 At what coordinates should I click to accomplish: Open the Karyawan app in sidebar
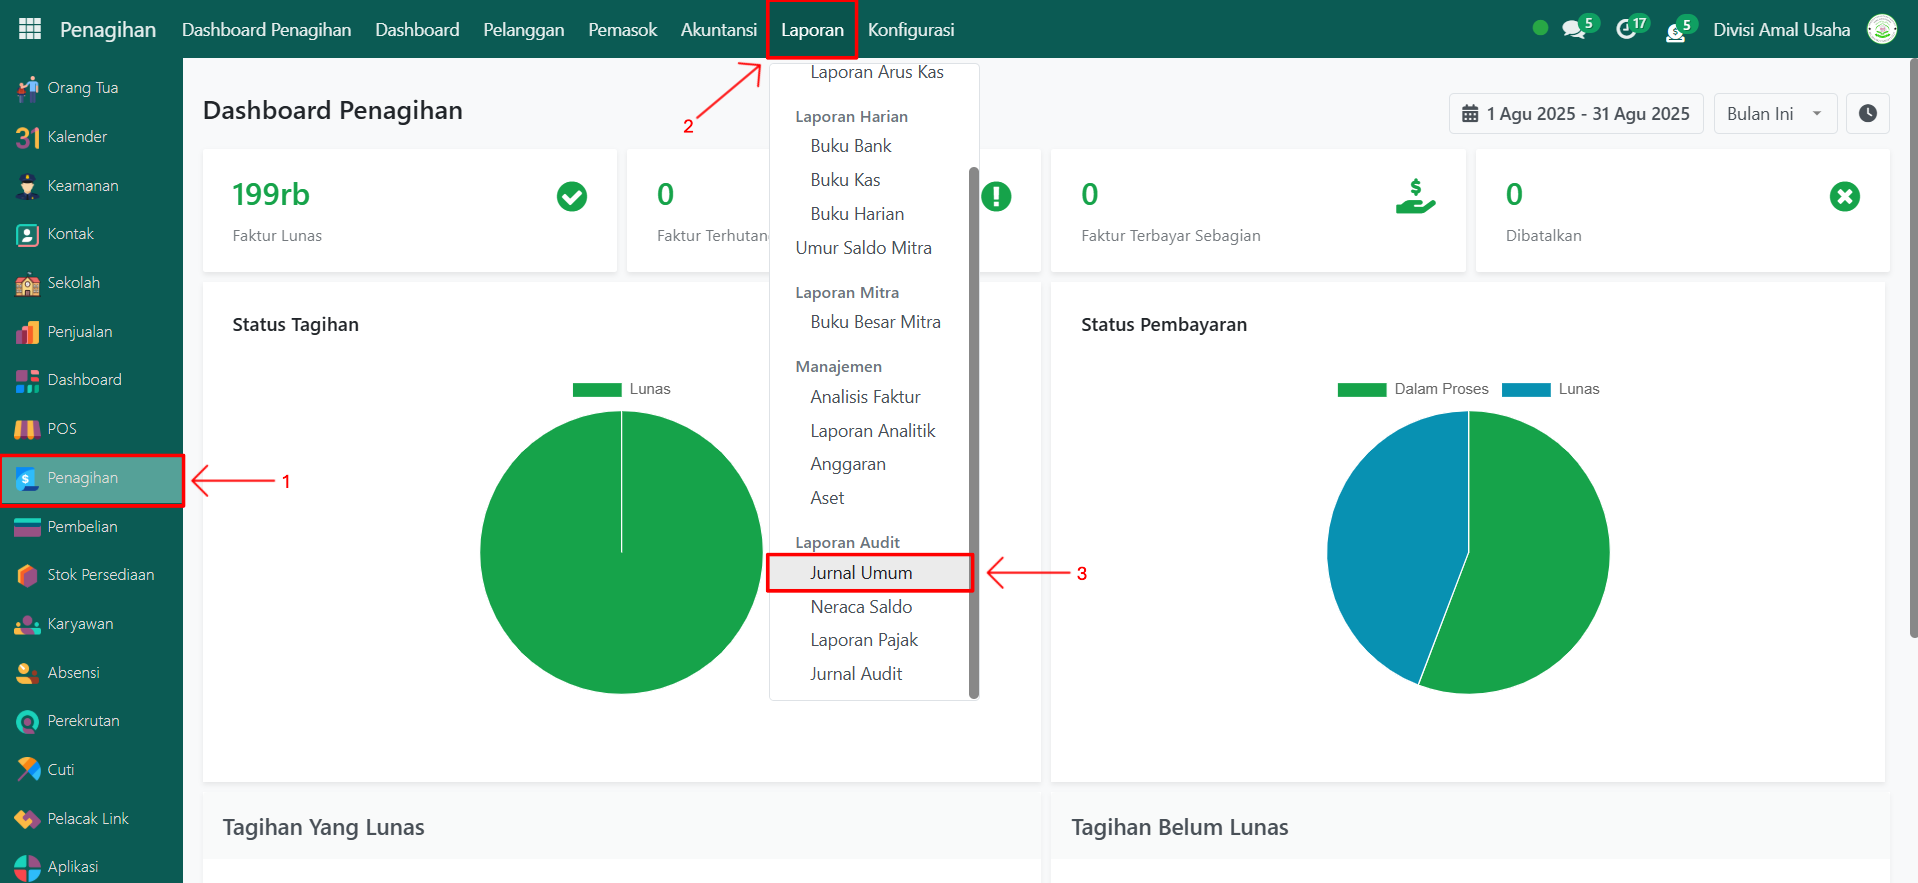[x=80, y=624]
